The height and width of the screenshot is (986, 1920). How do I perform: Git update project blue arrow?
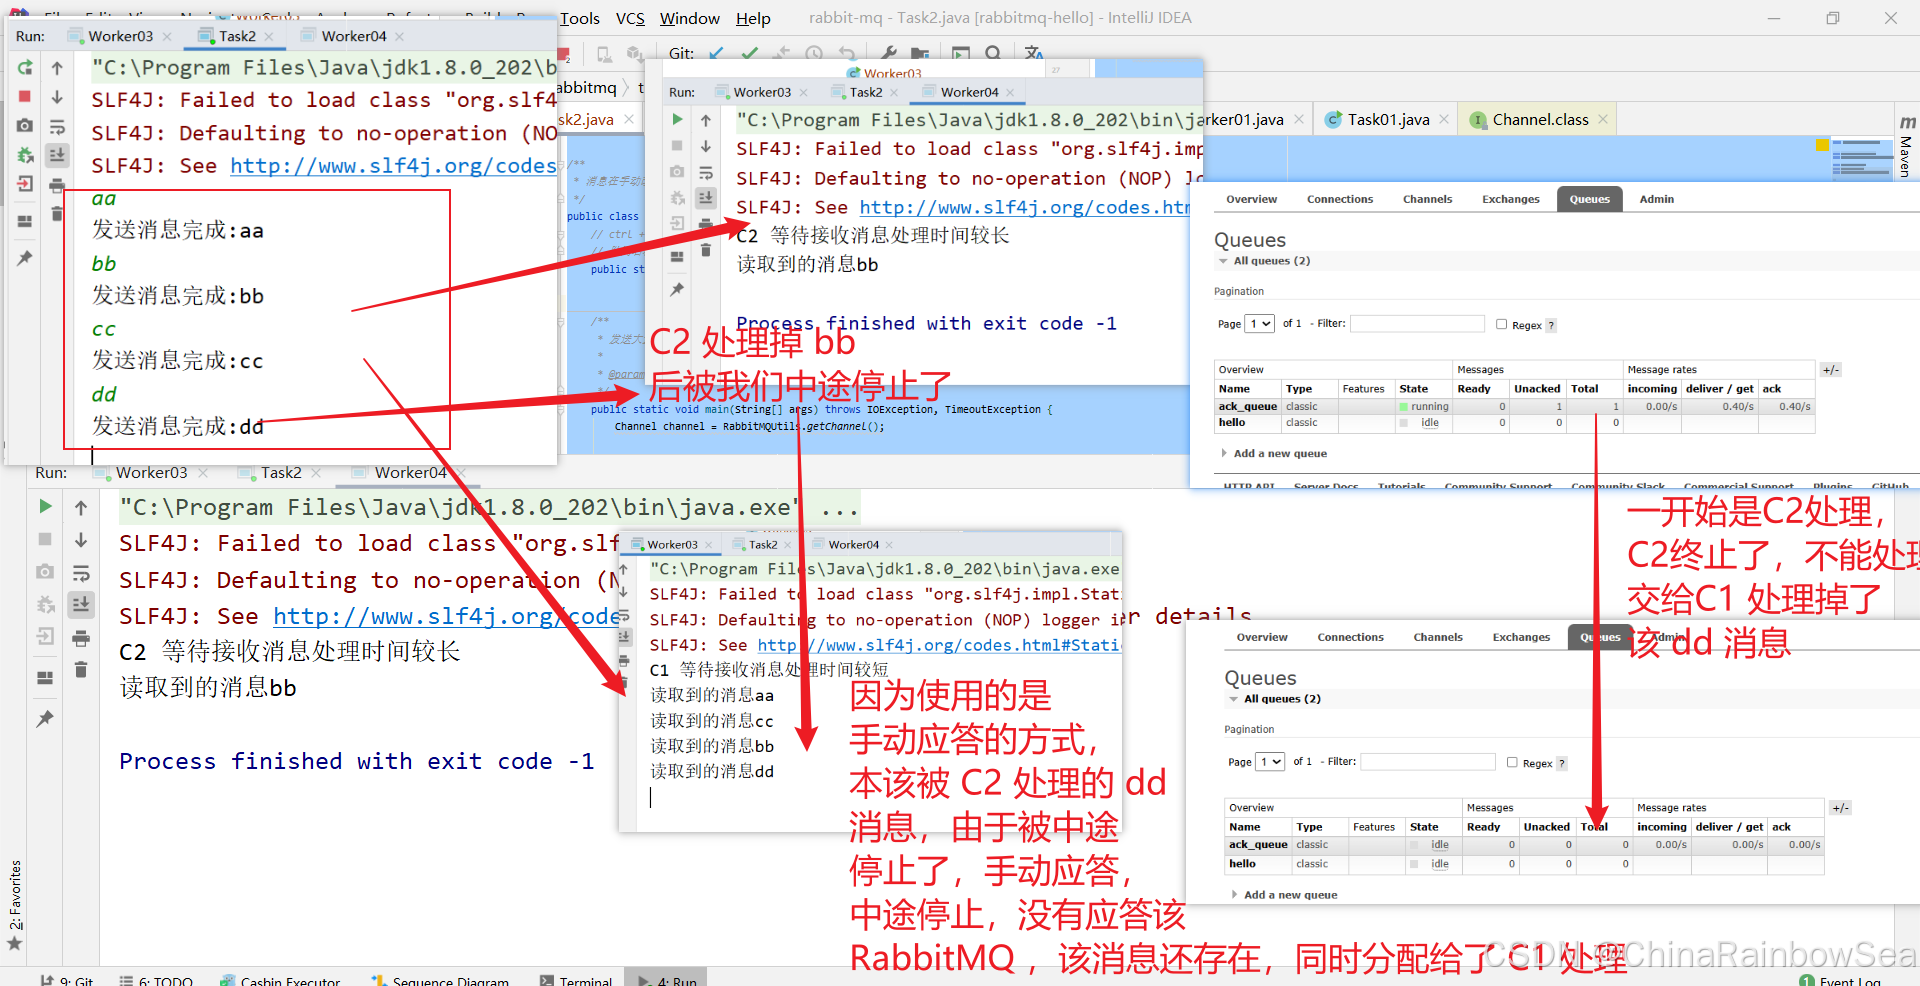click(716, 53)
